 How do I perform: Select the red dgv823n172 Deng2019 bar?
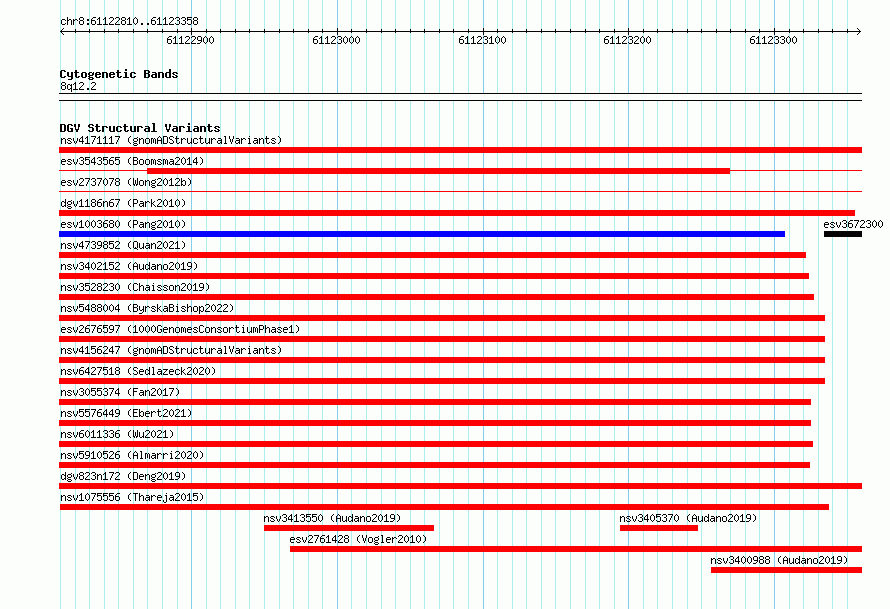tap(460, 486)
